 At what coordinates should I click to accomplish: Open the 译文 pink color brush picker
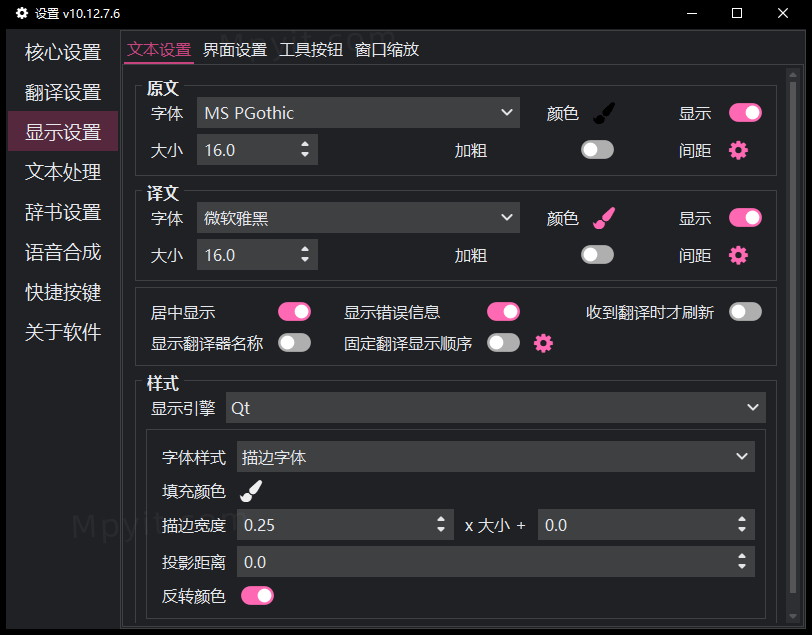pos(604,218)
